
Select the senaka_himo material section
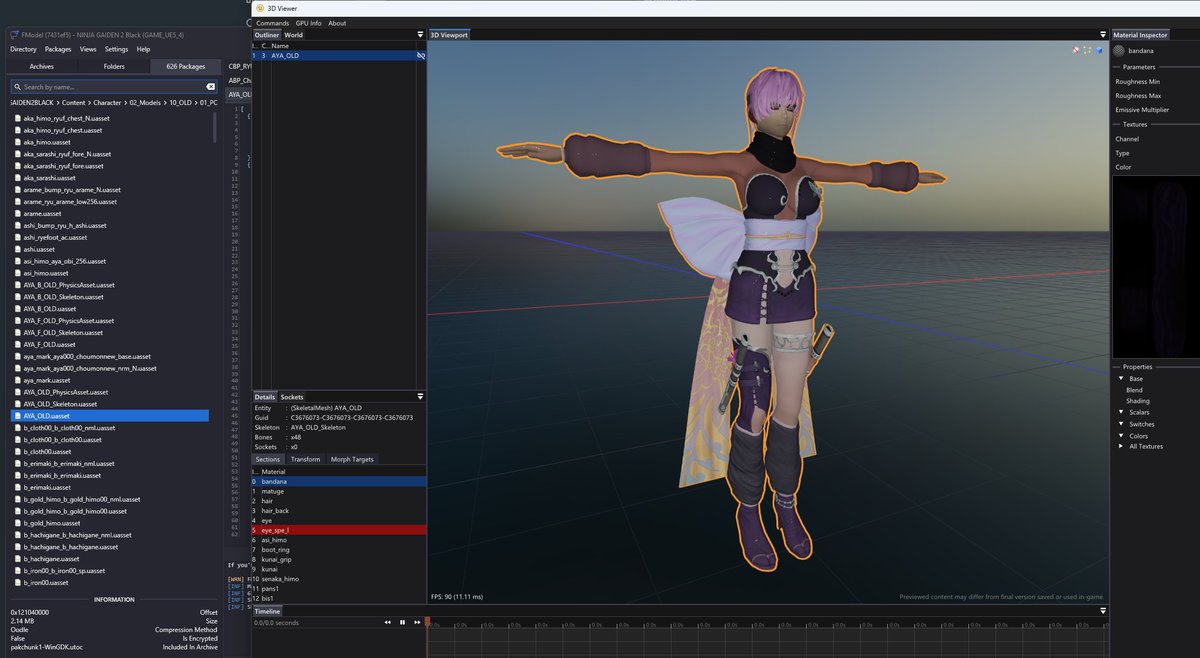[x=339, y=579]
